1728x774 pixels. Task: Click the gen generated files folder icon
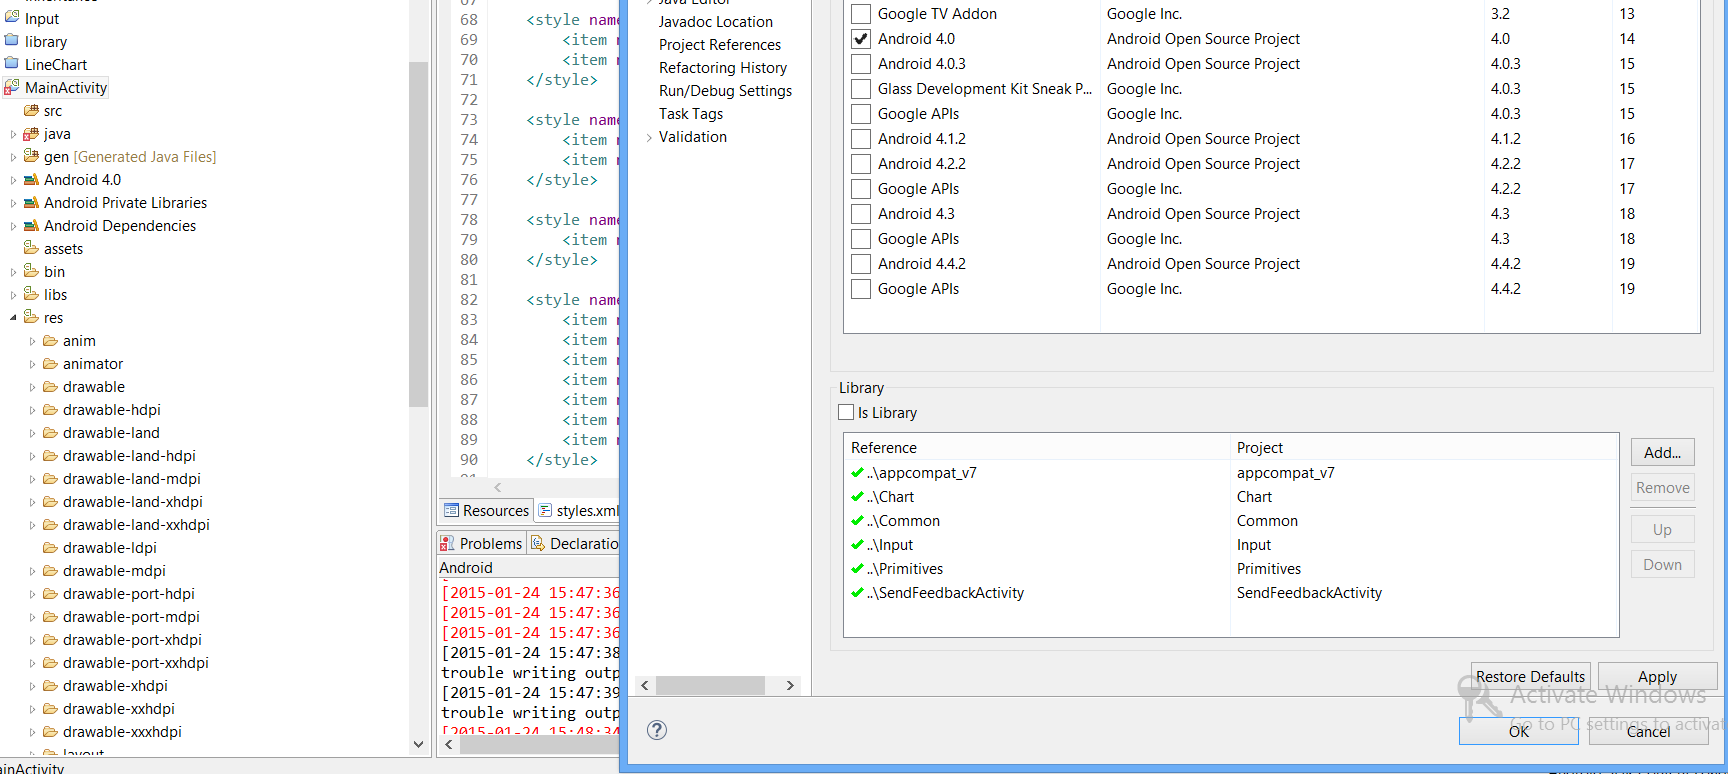click(x=31, y=156)
